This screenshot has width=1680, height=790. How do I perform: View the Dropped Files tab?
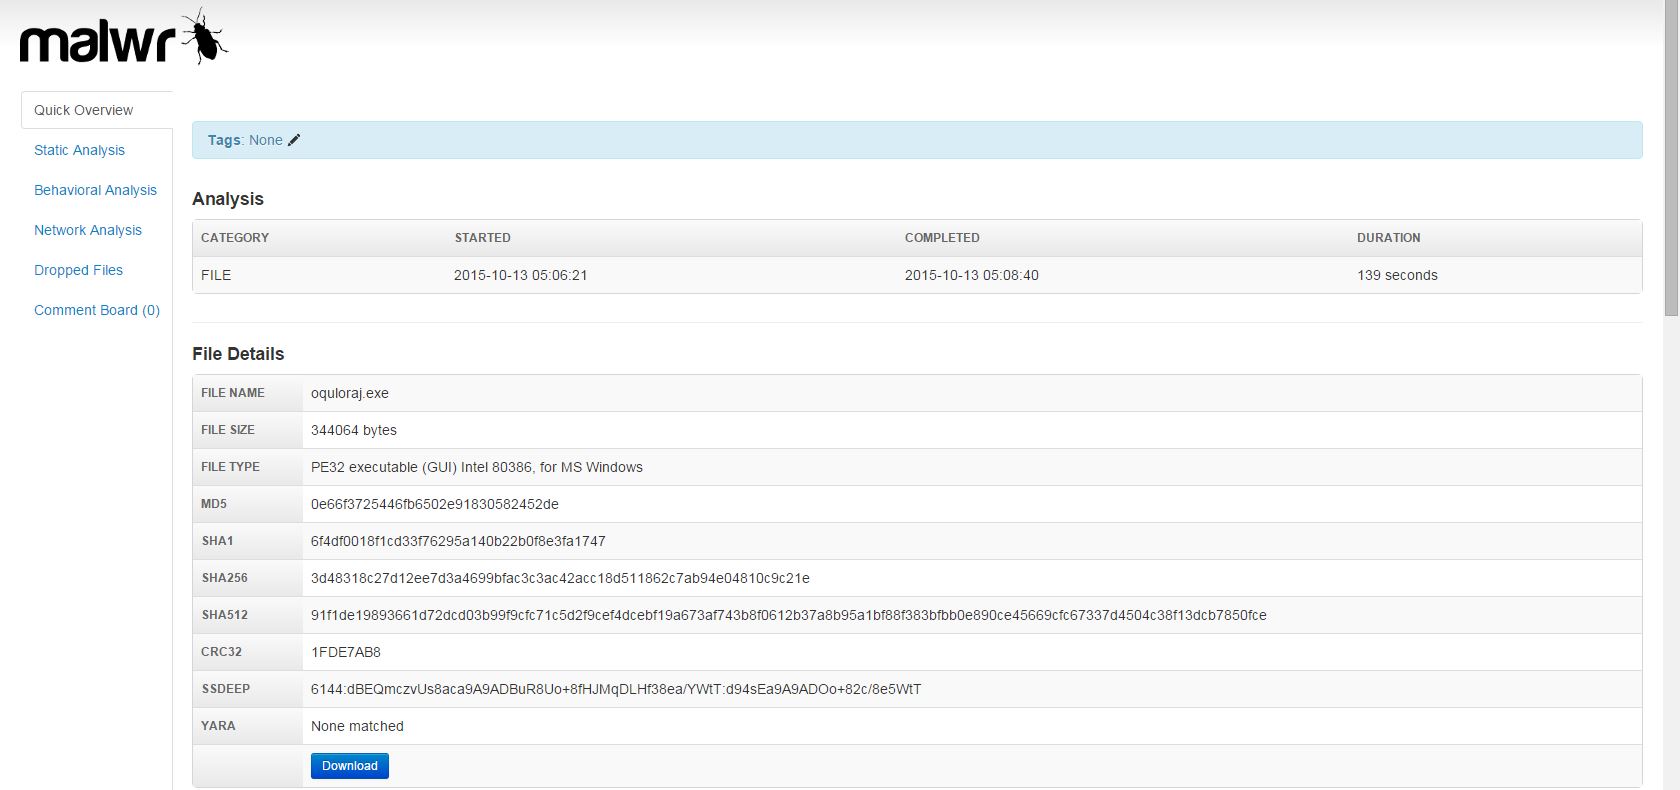pyautogui.click(x=78, y=270)
